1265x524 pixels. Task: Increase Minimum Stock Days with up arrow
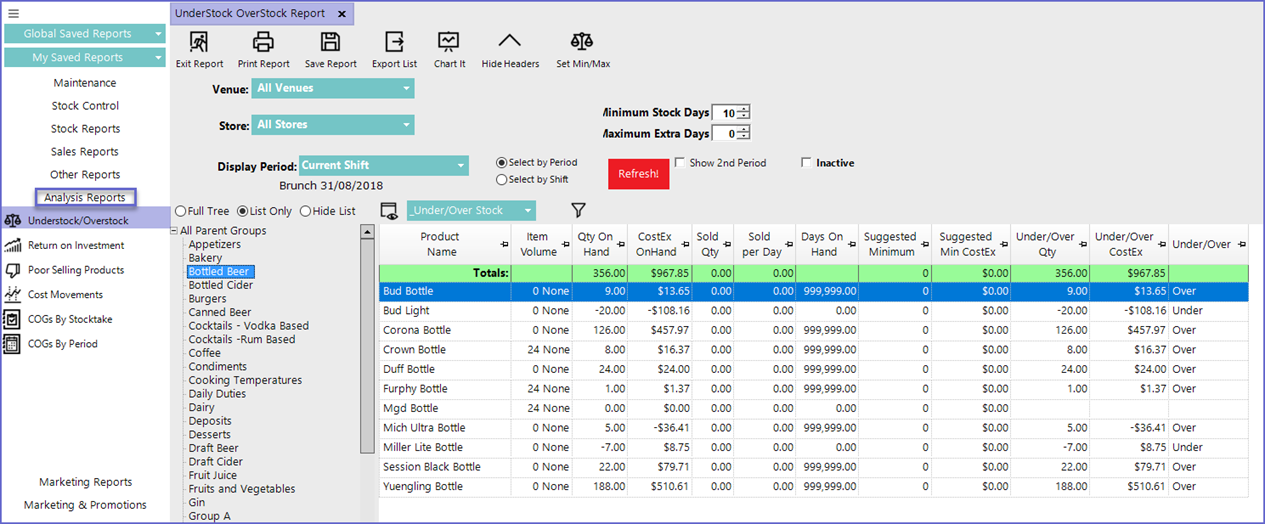tap(744, 109)
